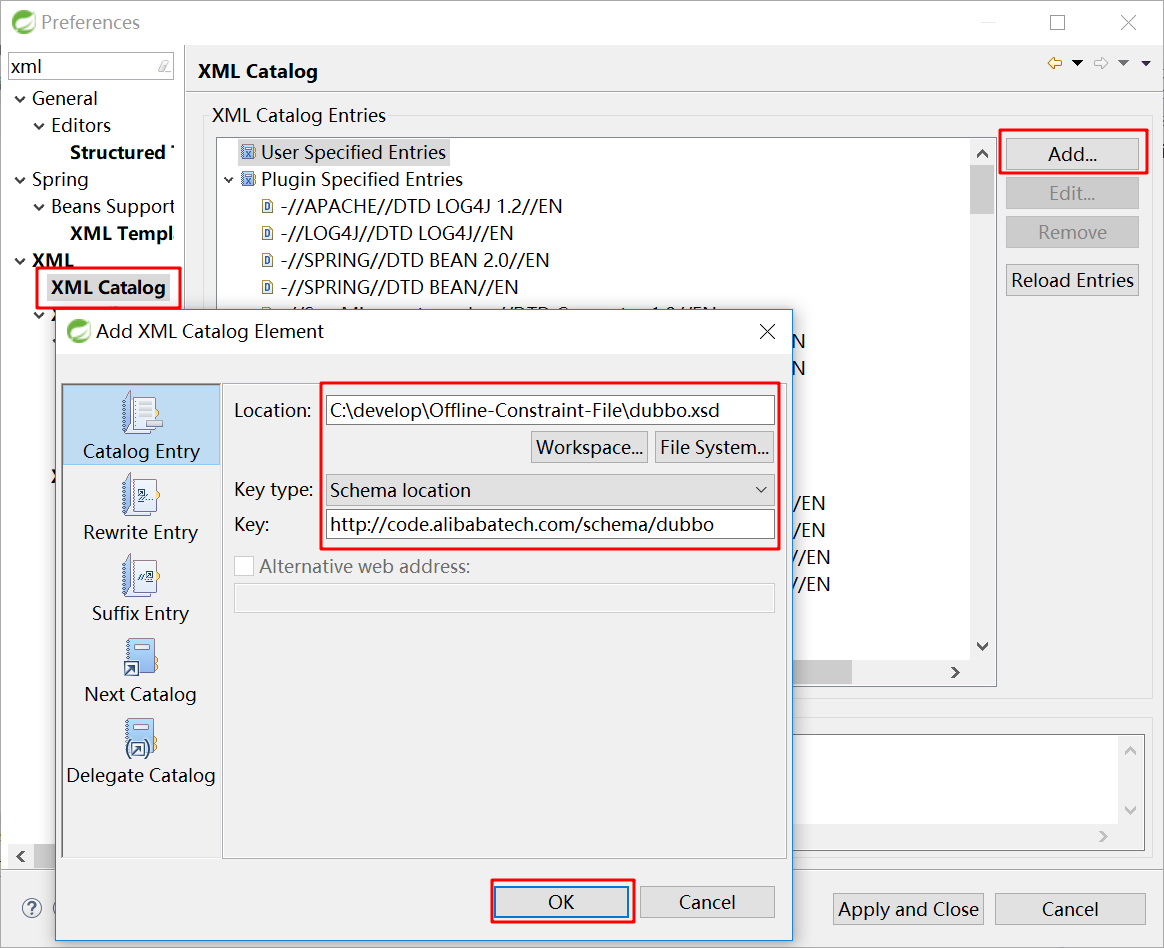Click the forward navigation arrow in Preferences

1101,63
